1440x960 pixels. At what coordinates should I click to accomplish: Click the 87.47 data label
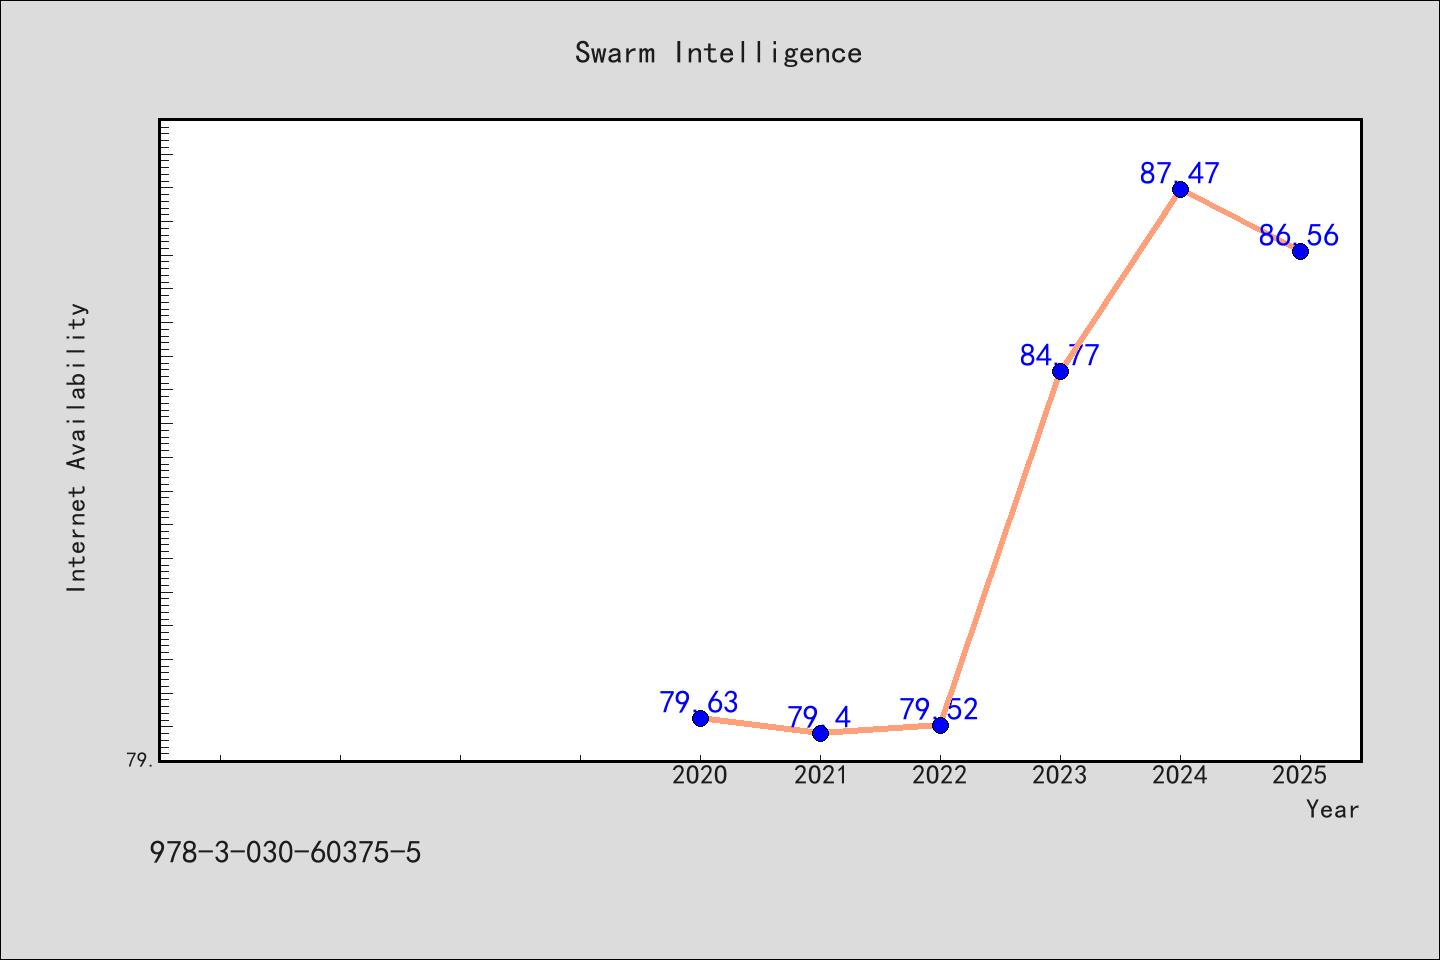[1180, 173]
